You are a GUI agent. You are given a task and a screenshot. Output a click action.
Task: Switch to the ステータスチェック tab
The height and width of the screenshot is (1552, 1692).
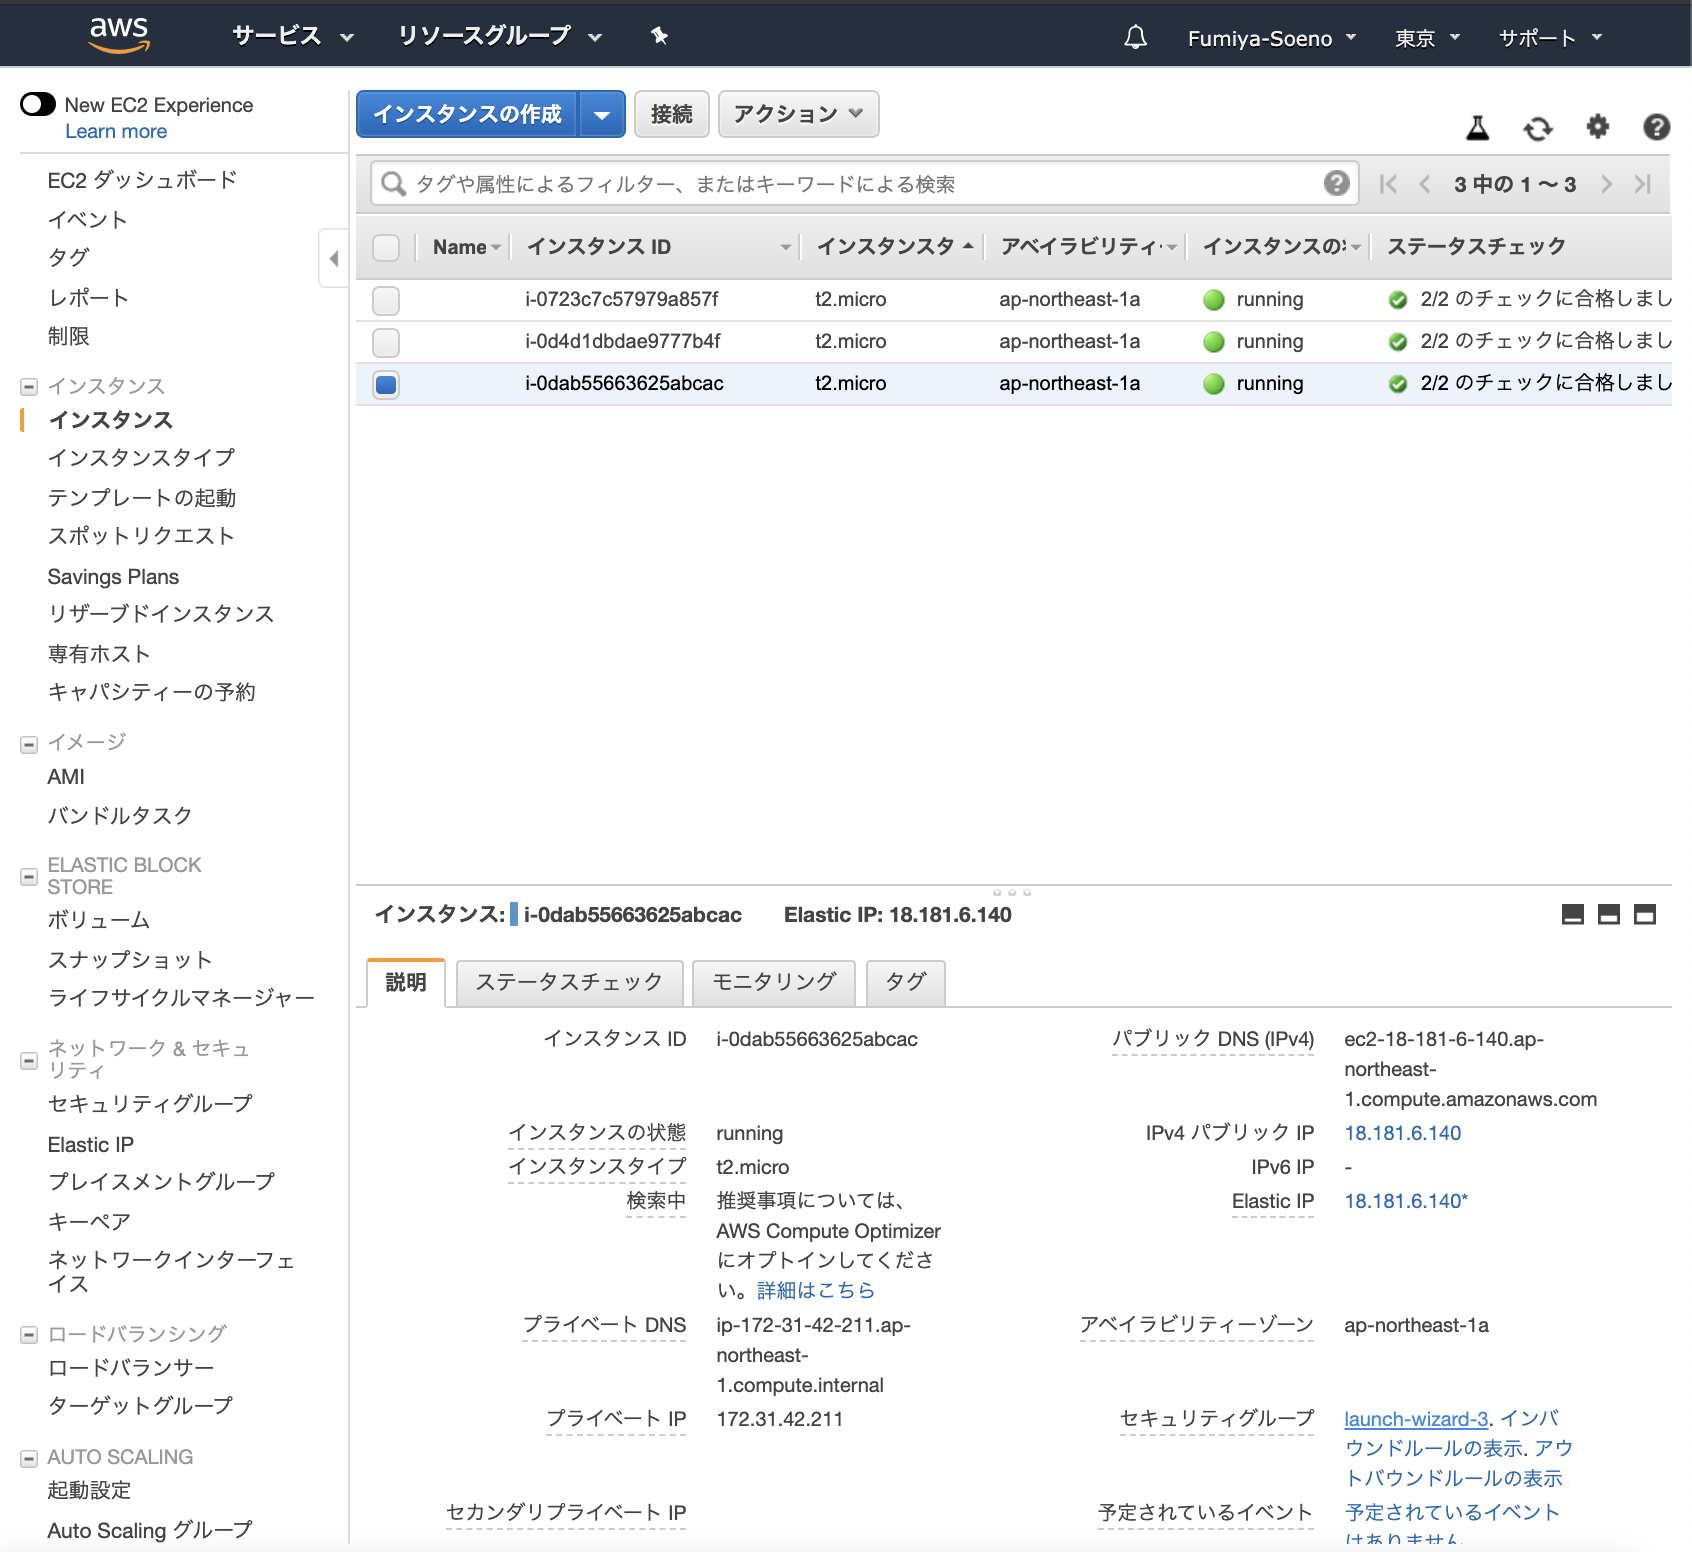point(568,983)
